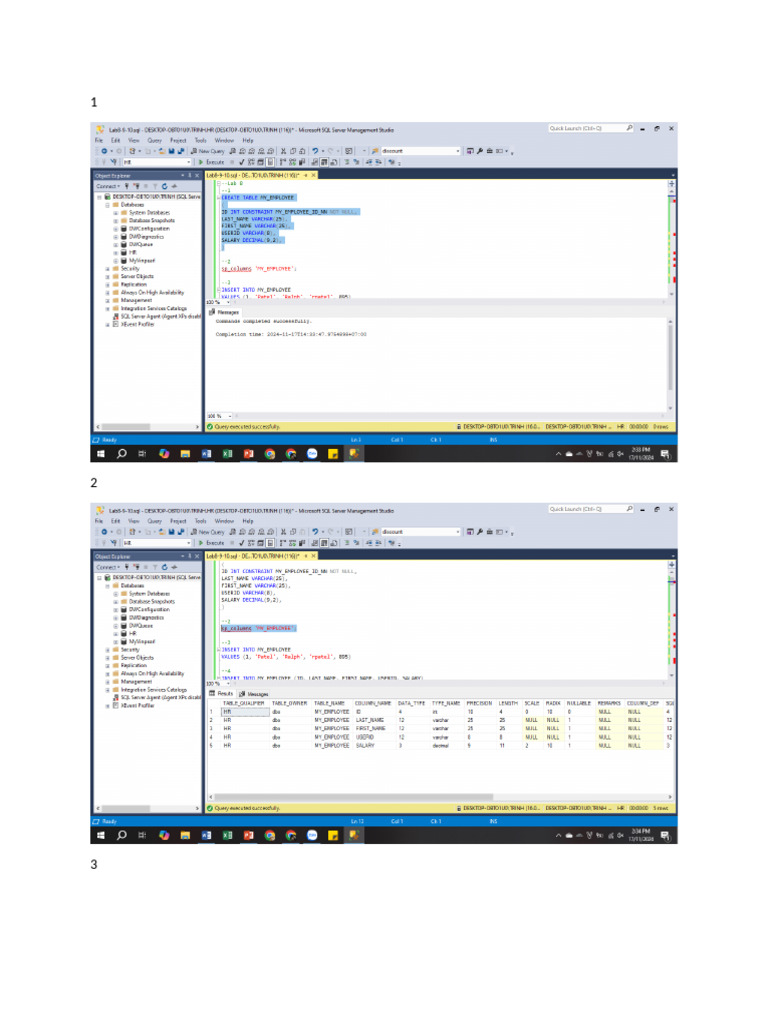The width and height of the screenshot is (768, 1024).
Task: Open Chrome from screenshot 2 taskbar
Action: [270, 835]
